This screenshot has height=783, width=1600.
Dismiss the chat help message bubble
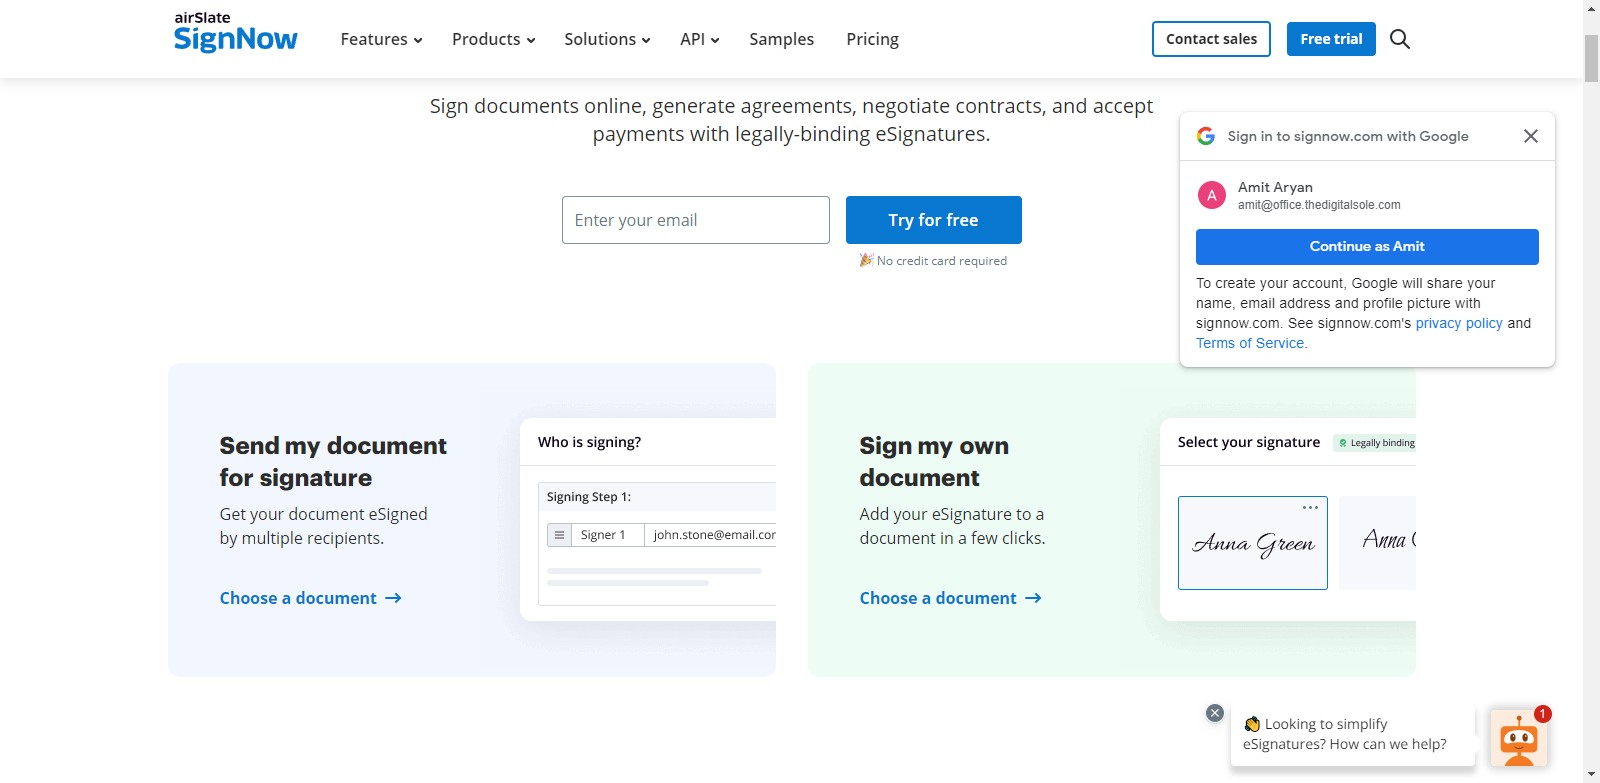(1214, 713)
